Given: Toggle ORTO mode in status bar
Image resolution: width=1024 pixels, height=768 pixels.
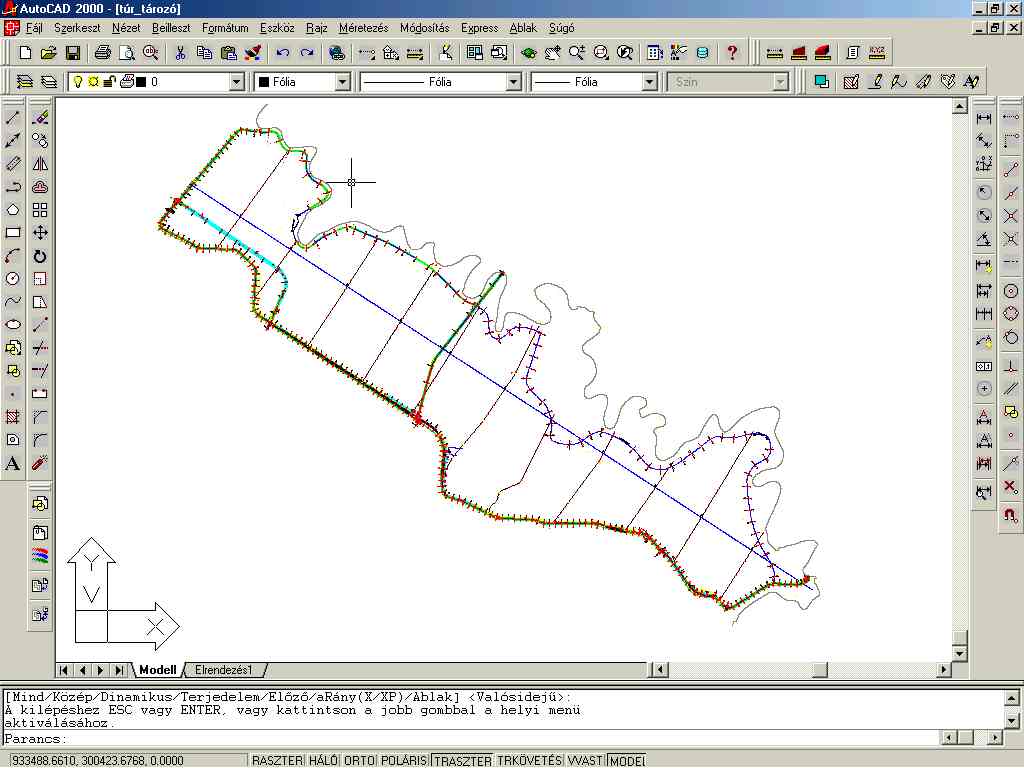Looking at the screenshot, I should click(x=359, y=761).
